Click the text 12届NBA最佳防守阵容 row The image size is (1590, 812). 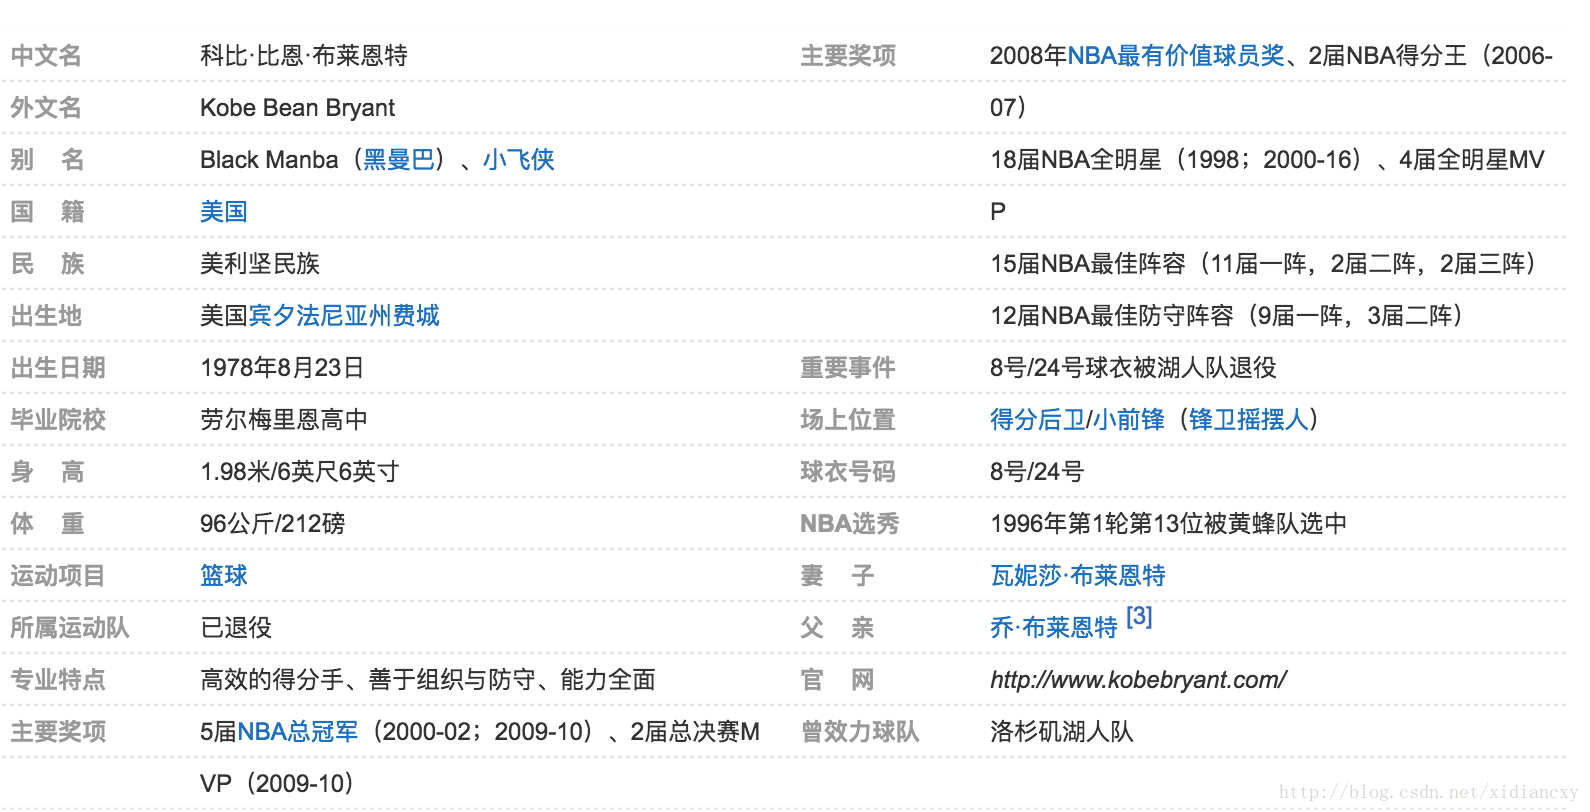(x=1228, y=316)
